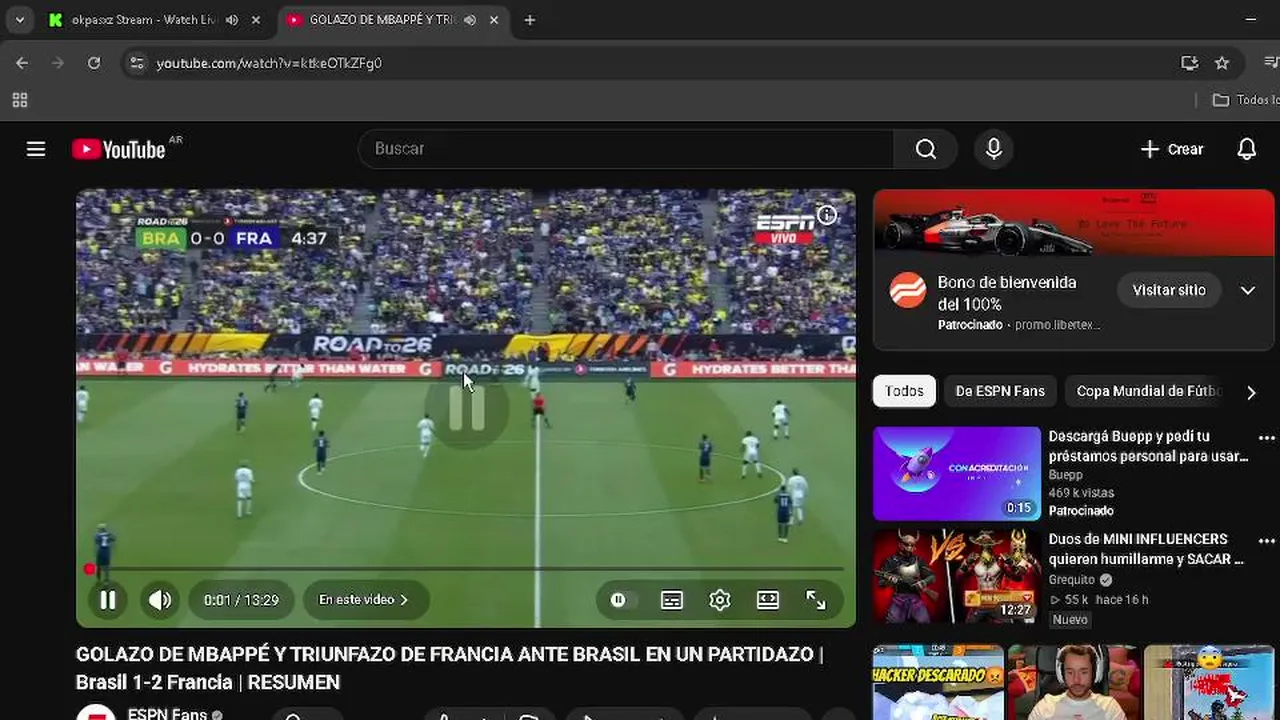Reload the page

coord(94,63)
